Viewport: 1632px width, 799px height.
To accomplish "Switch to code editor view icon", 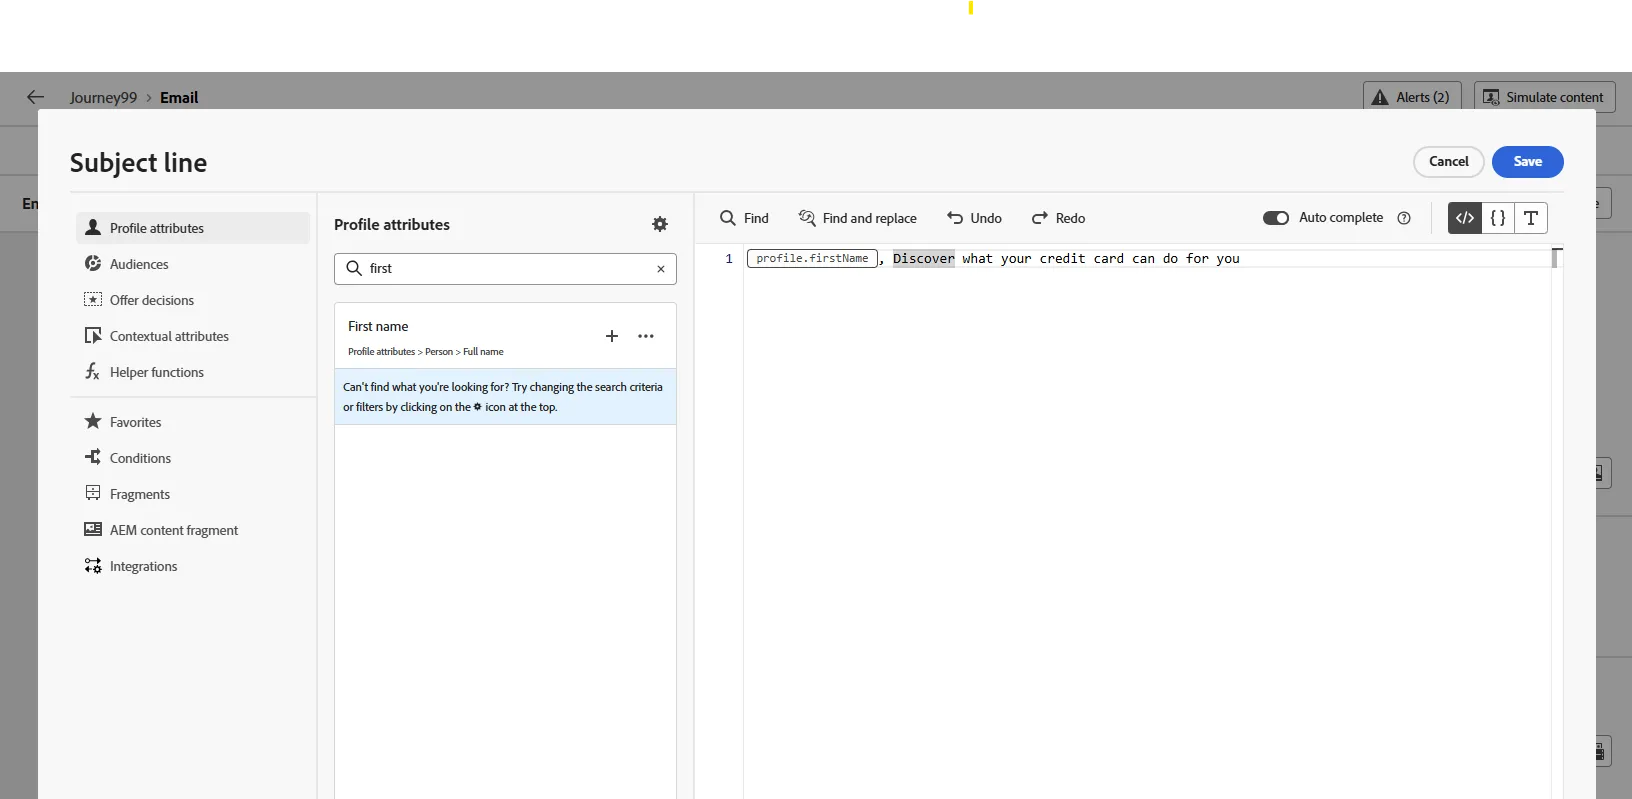I will pos(1465,218).
